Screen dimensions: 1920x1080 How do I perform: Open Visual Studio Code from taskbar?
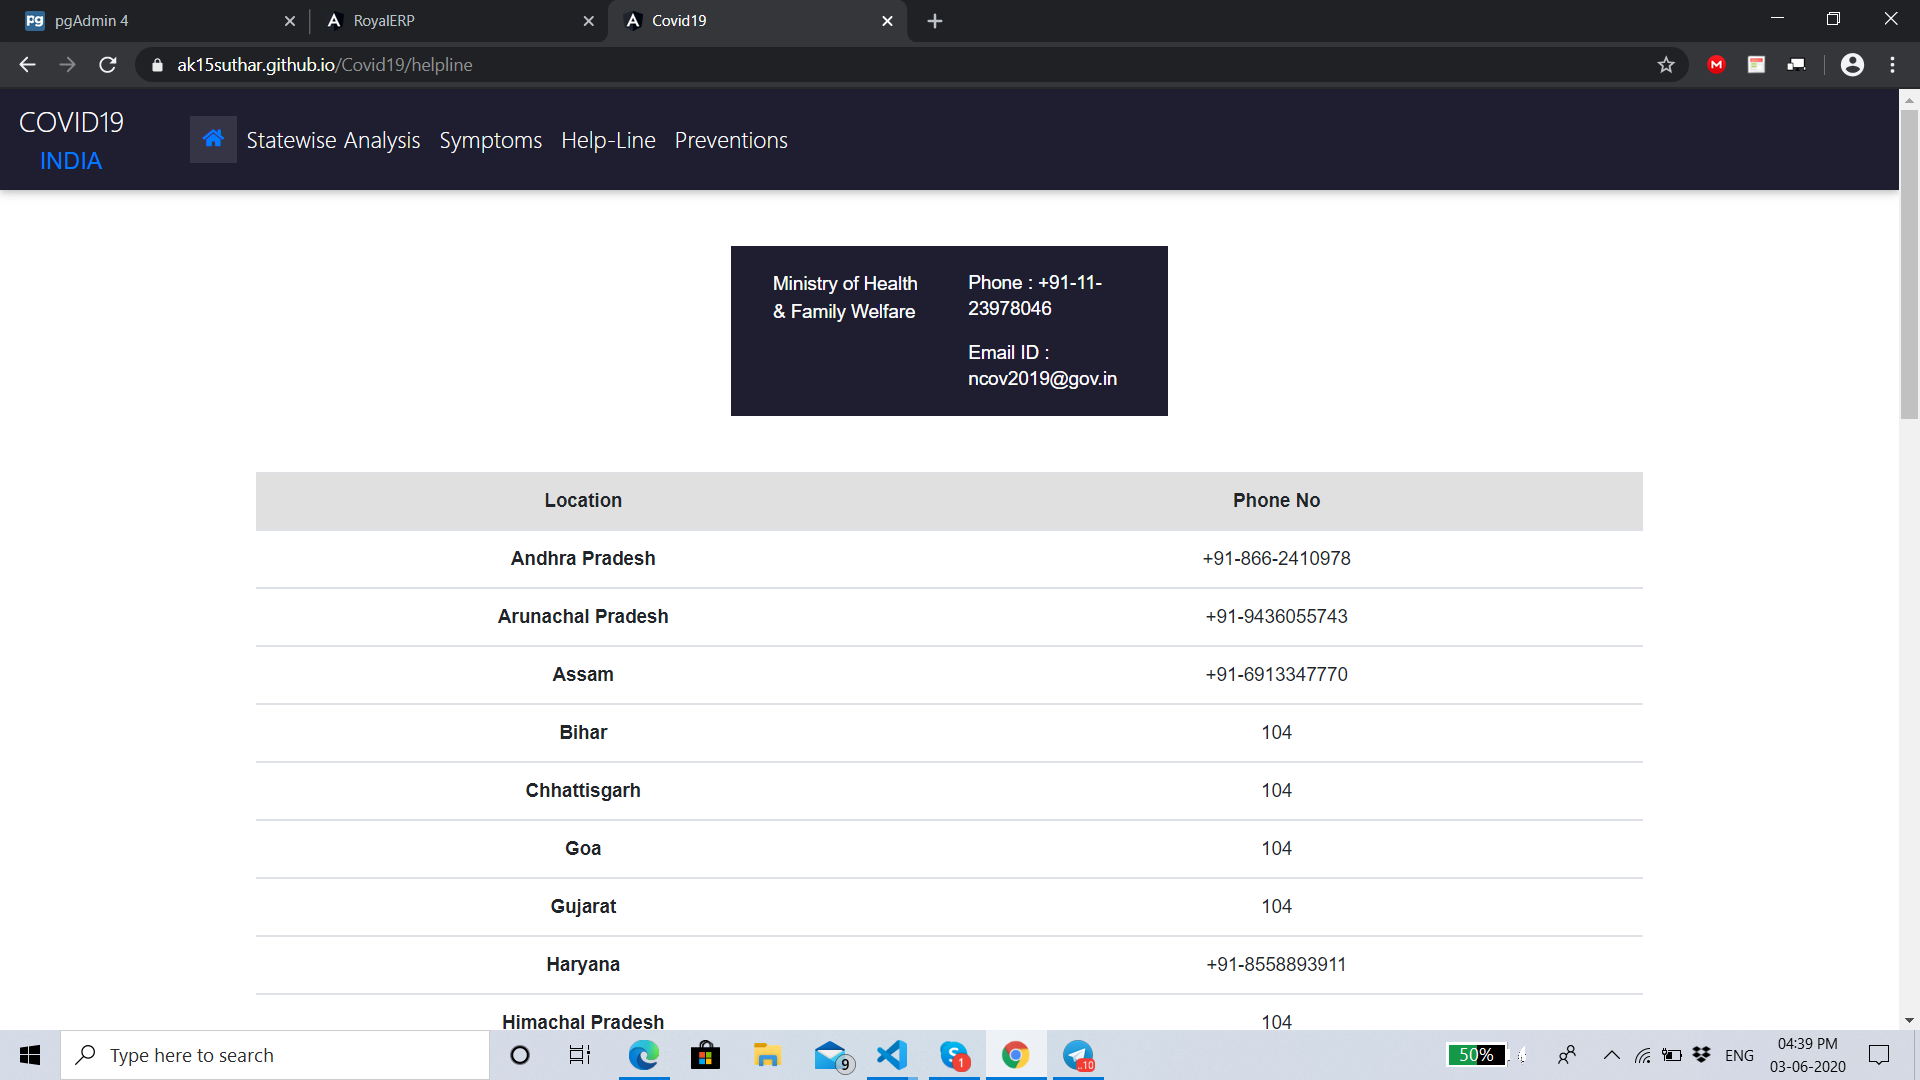[x=891, y=1055]
